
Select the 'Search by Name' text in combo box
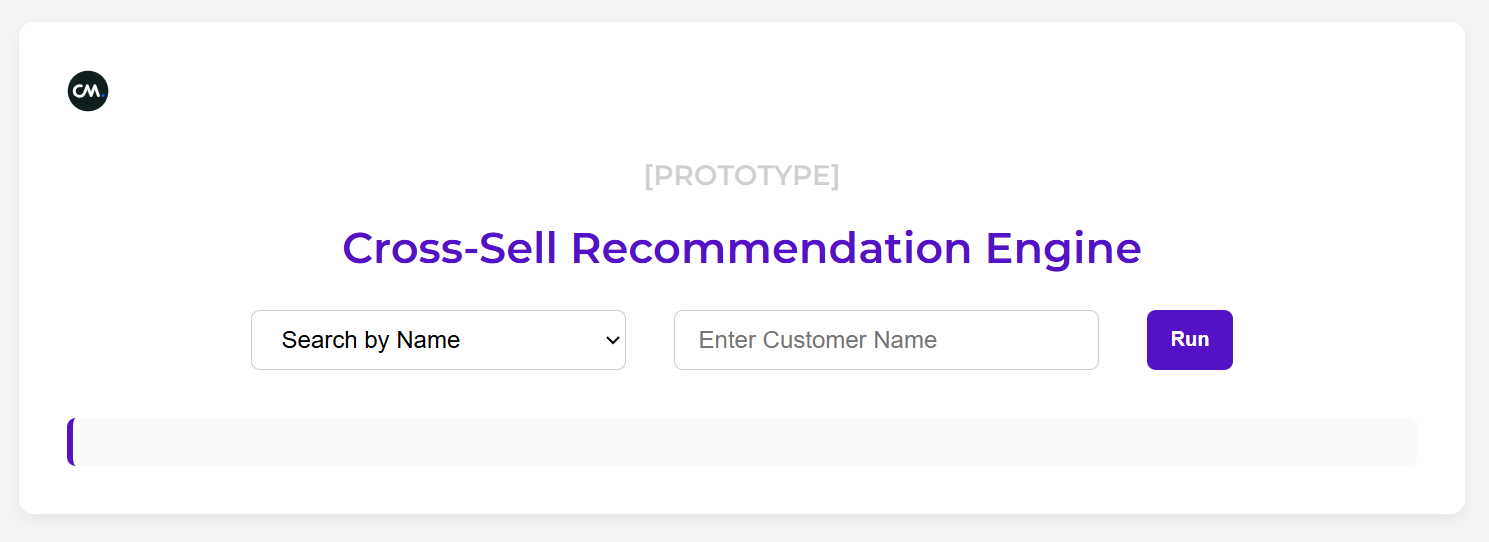coord(371,340)
